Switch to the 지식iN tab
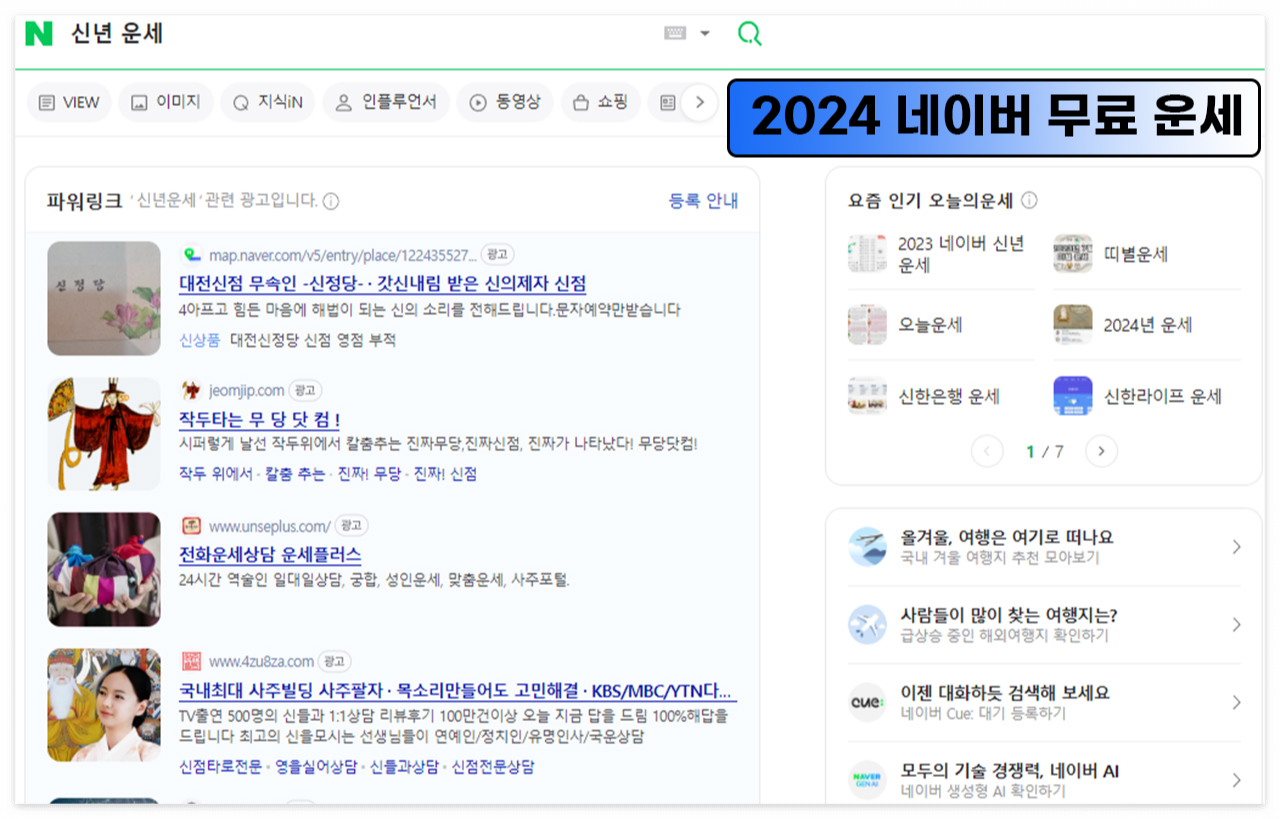 [x=268, y=102]
